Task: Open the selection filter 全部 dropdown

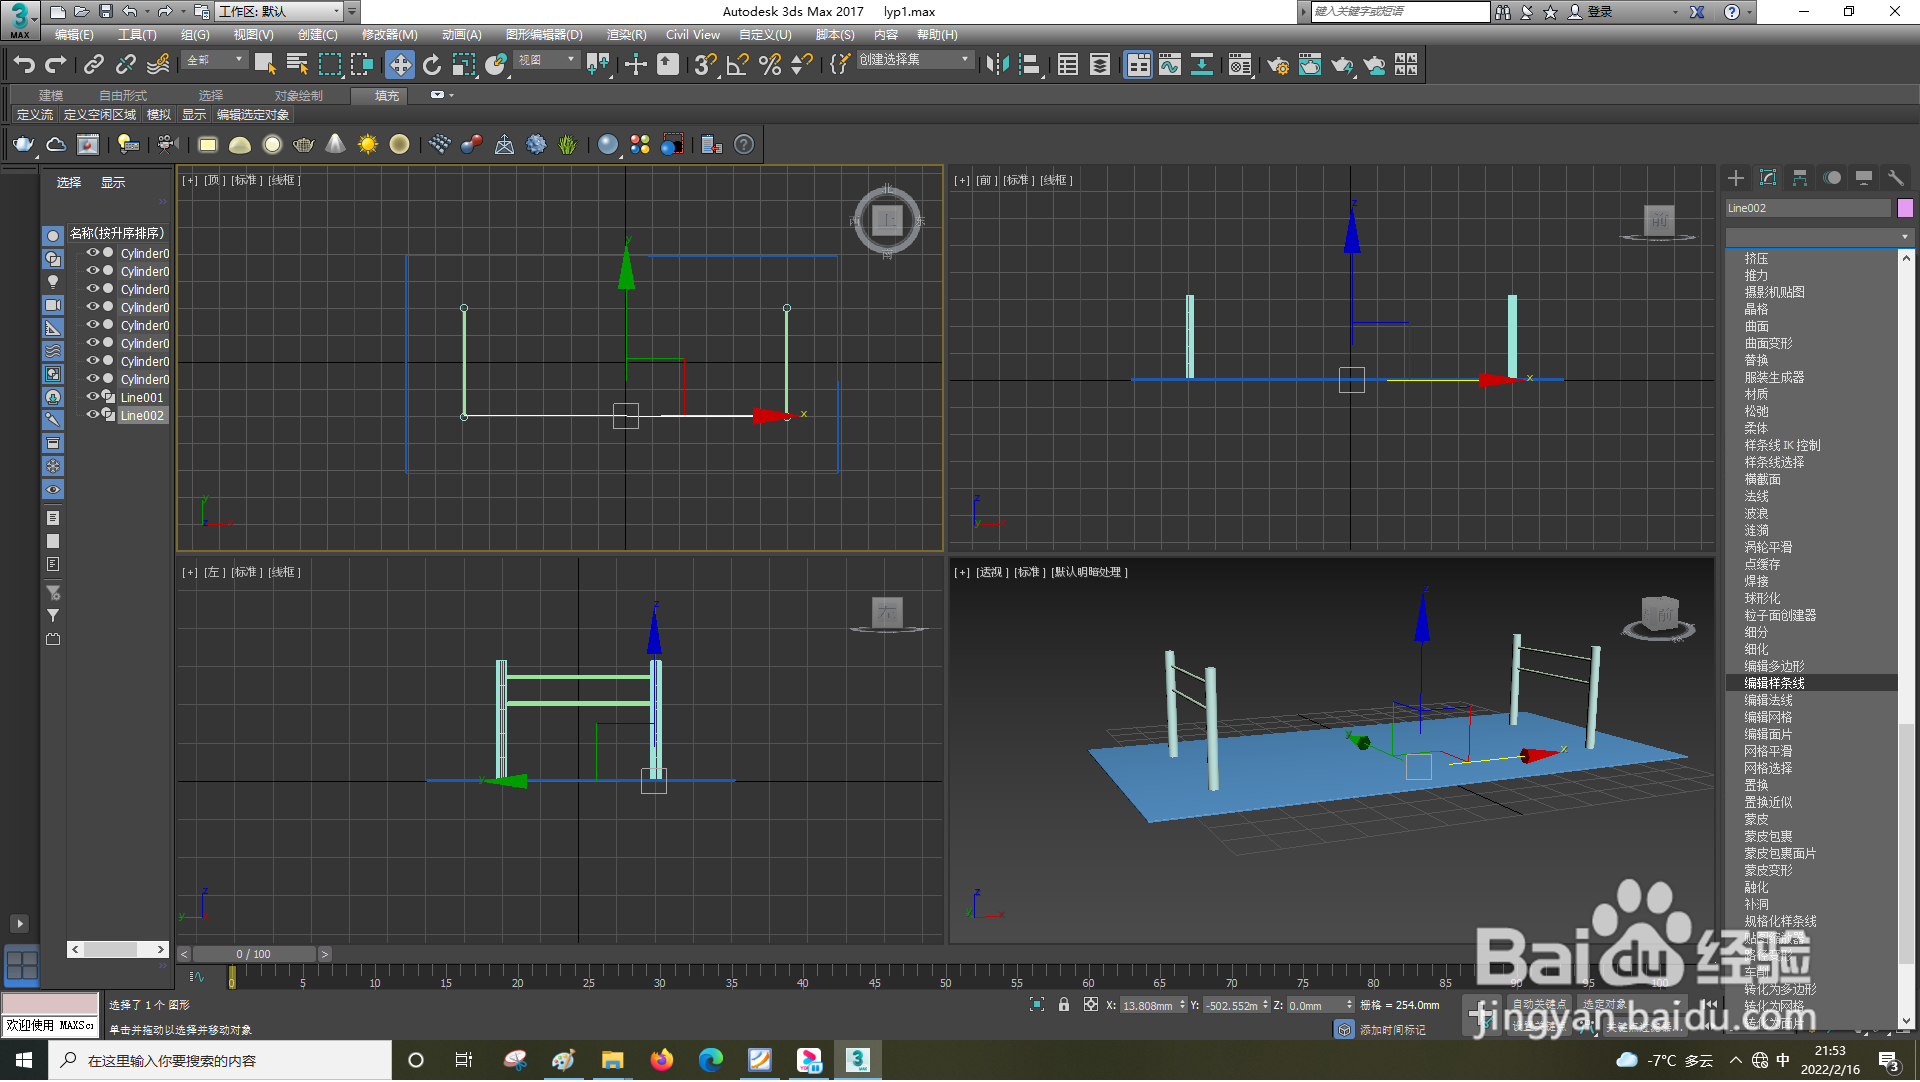Action: 215,61
